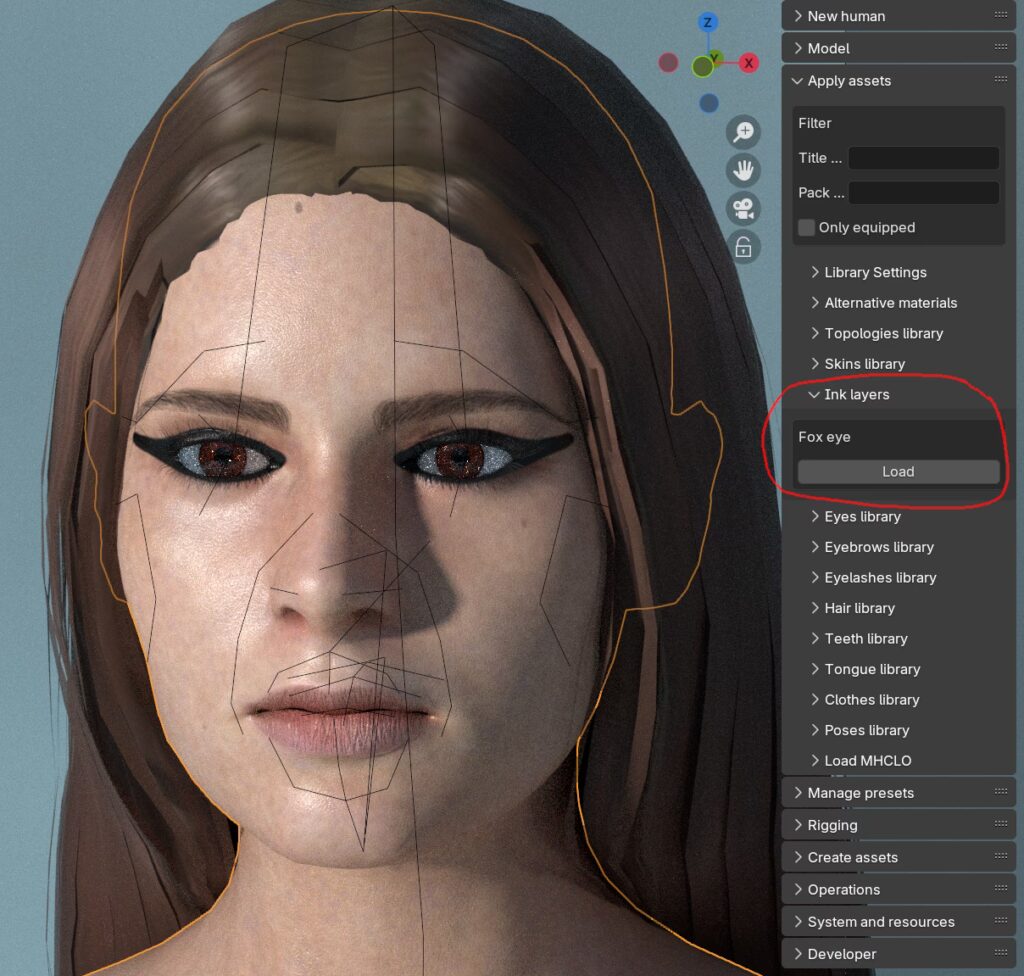
Task: Click the pan hand viewport icon
Action: [x=743, y=170]
